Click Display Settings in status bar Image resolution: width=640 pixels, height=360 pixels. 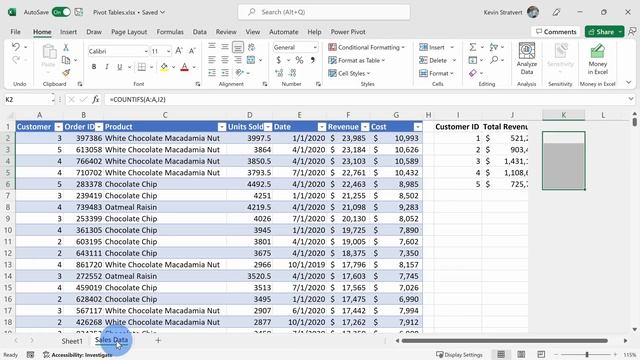[x=459, y=355]
